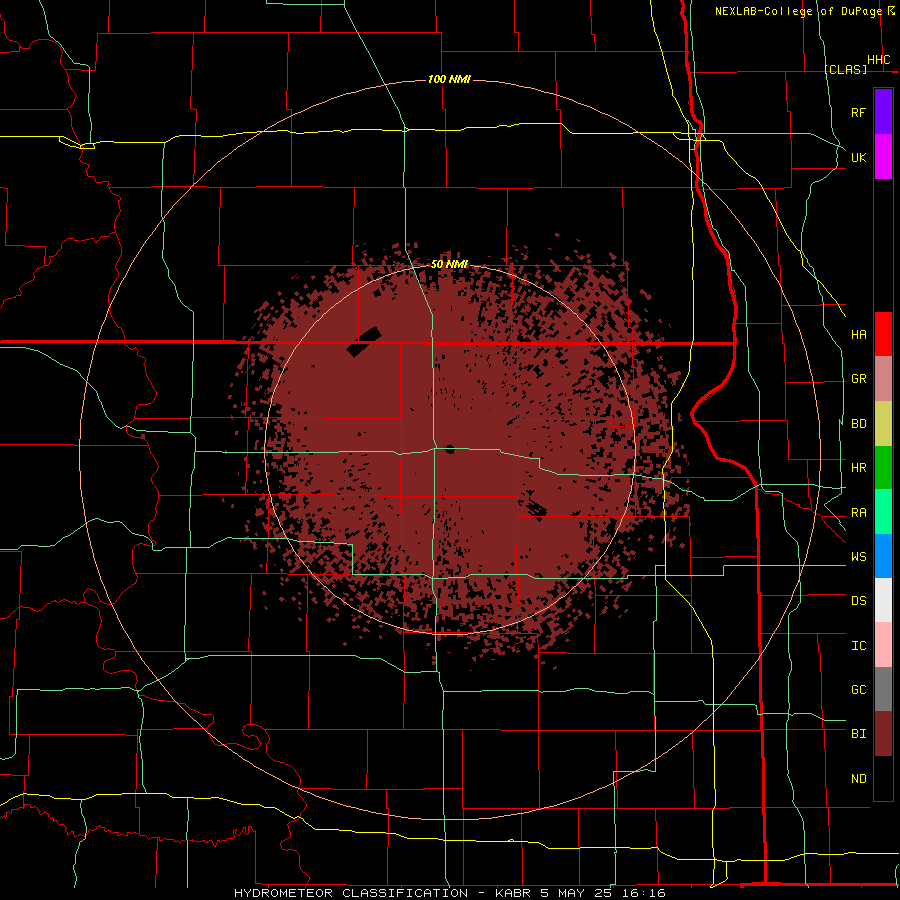Click the green HR legend swatch
This screenshot has width=900, height=900.
(x=883, y=467)
